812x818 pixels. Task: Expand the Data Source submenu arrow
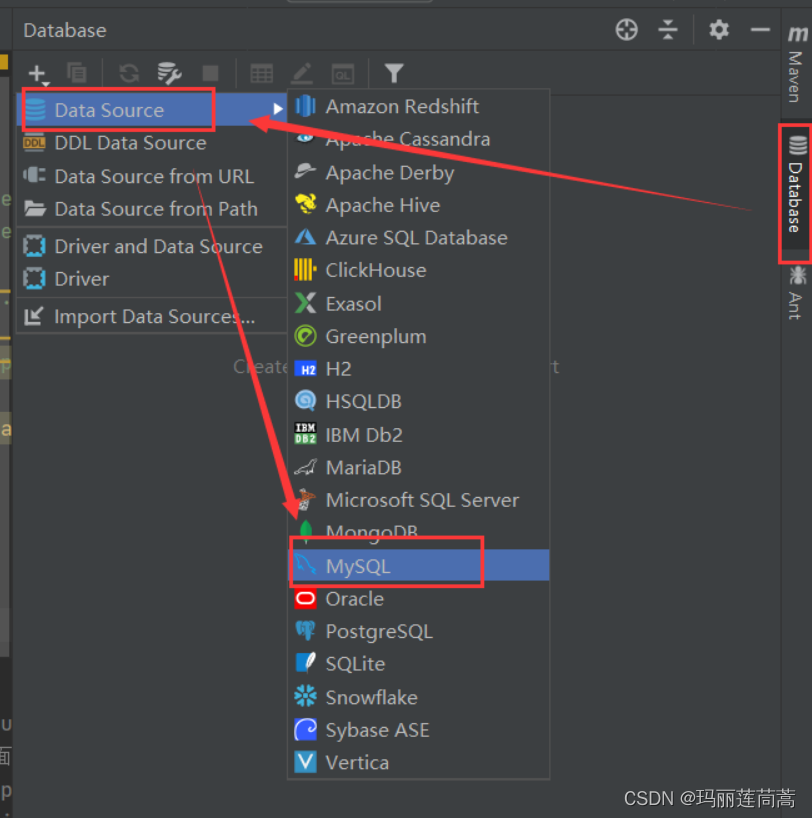[x=278, y=109]
